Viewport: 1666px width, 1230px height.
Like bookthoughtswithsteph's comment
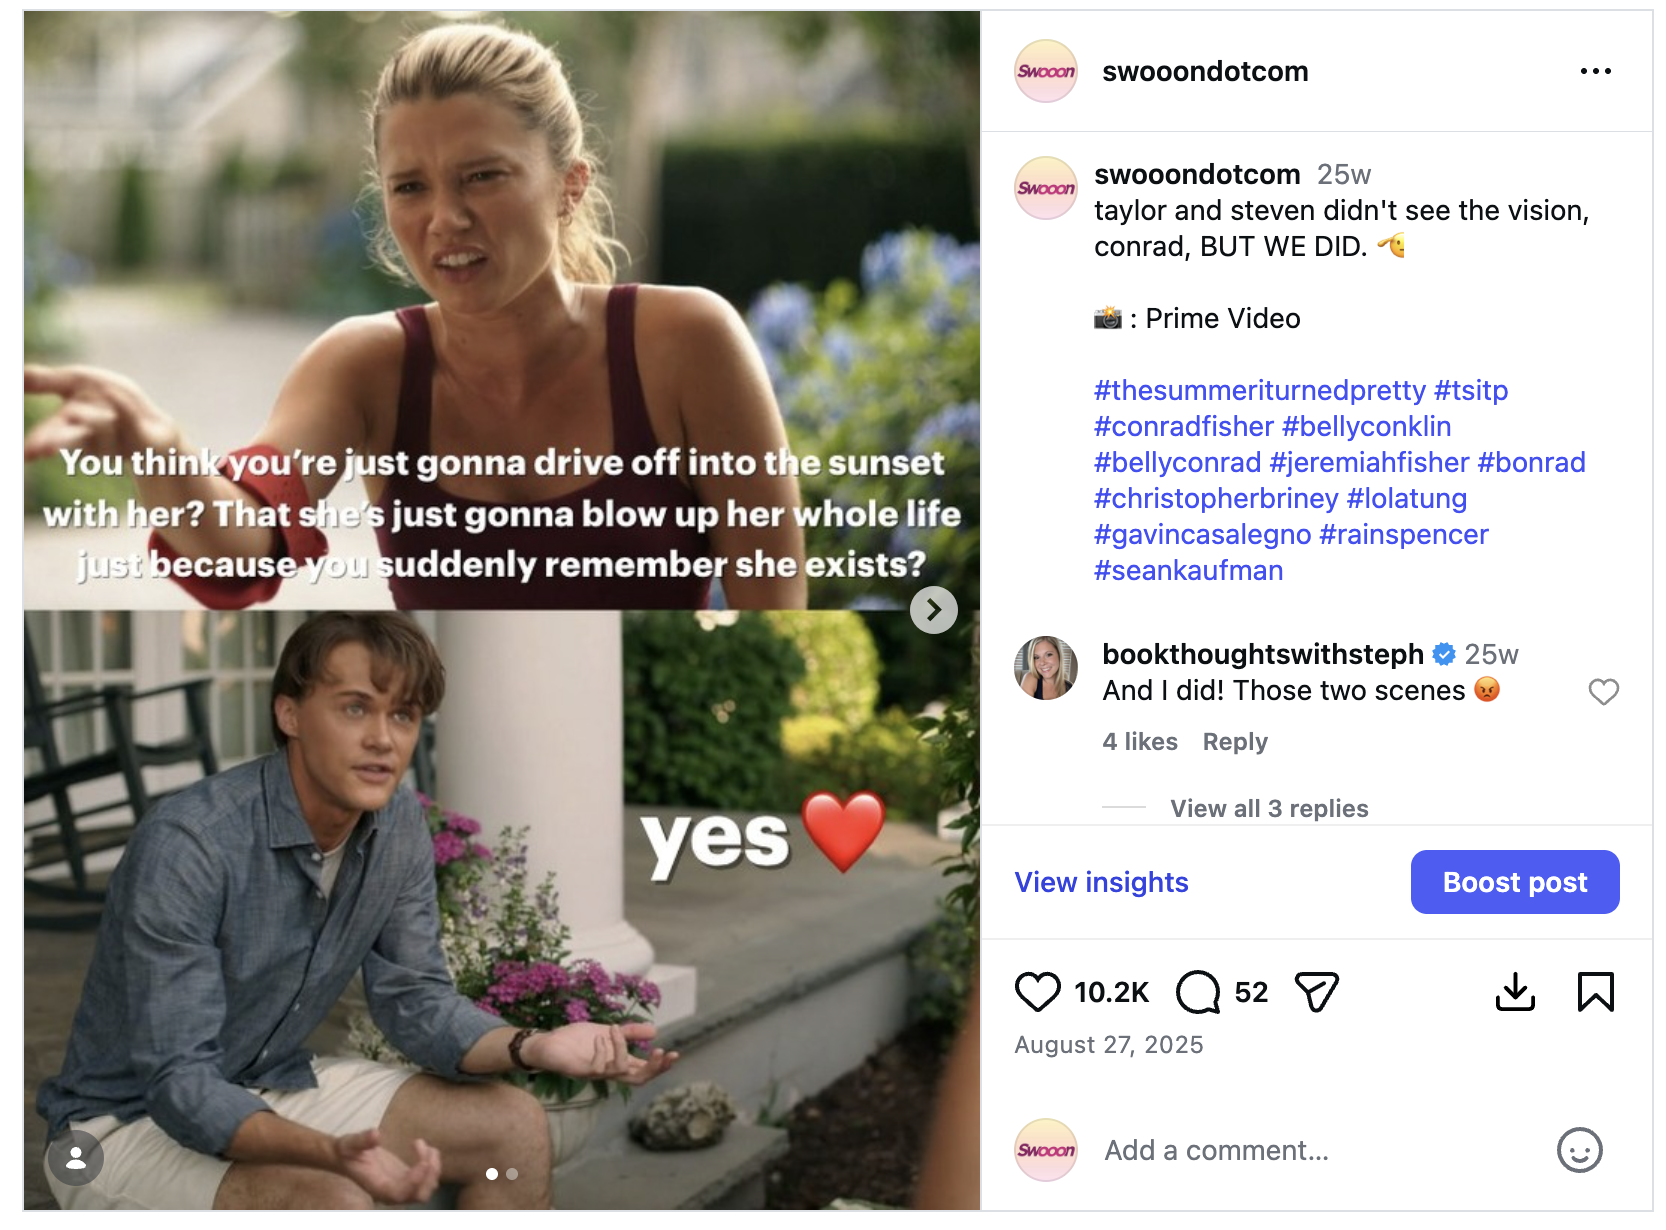tap(1603, 692)
